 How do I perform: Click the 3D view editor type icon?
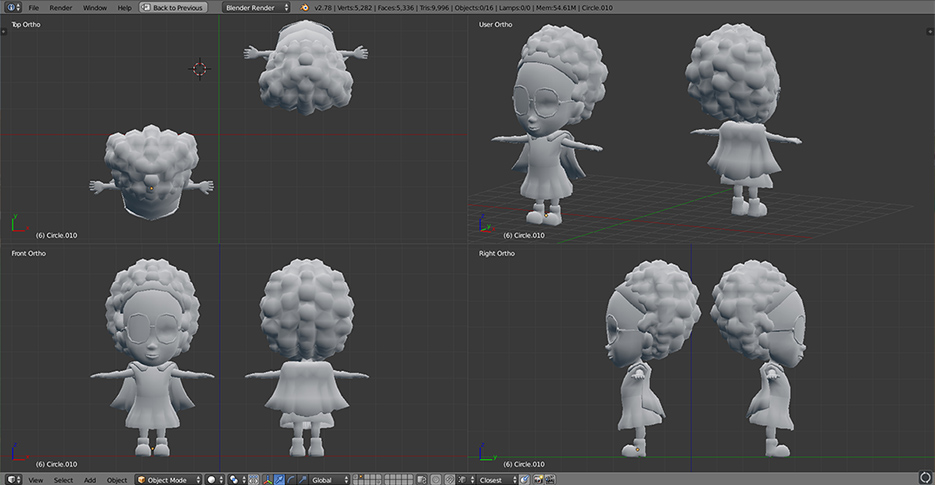(x=10, y=480)
